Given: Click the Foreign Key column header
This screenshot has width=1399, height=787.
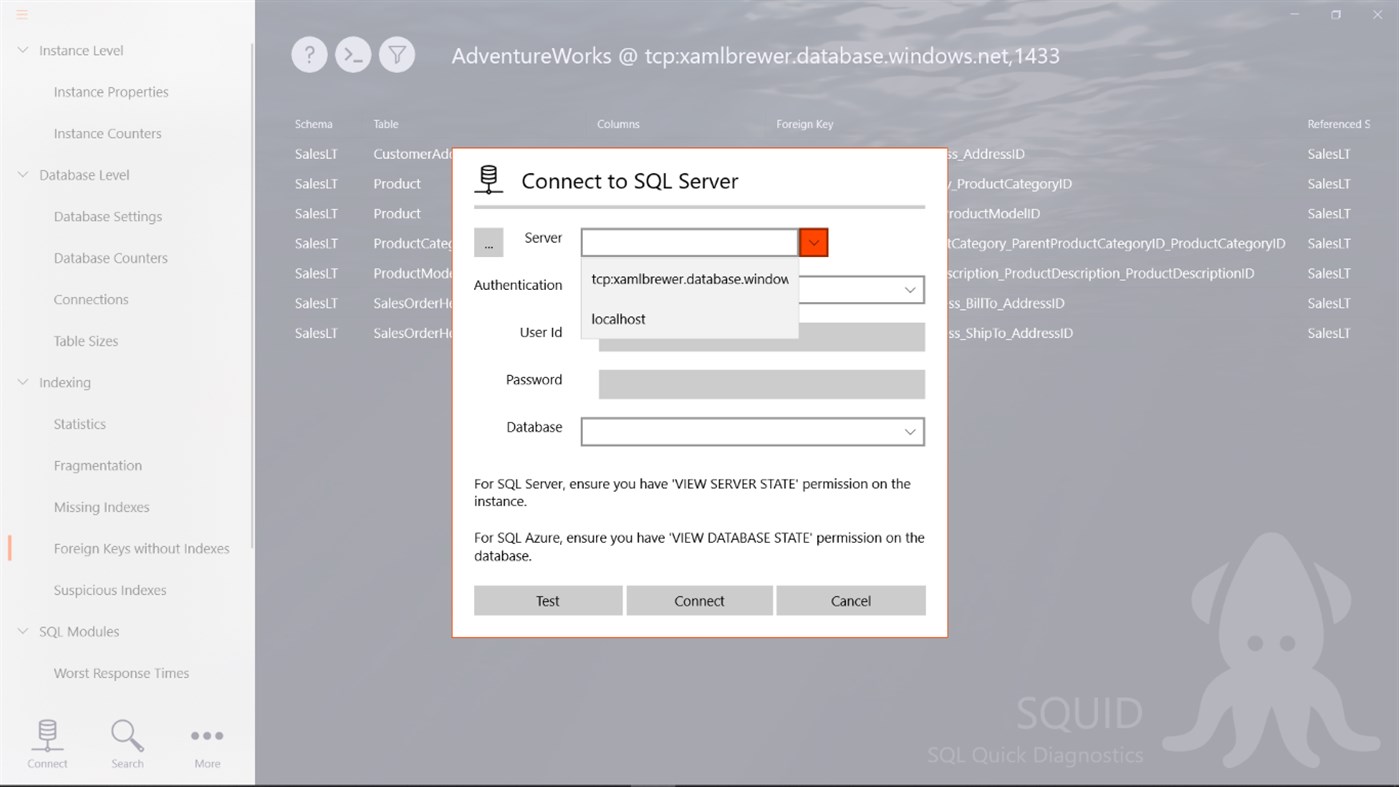Looking at the screenshot, I should coord(805,124).
